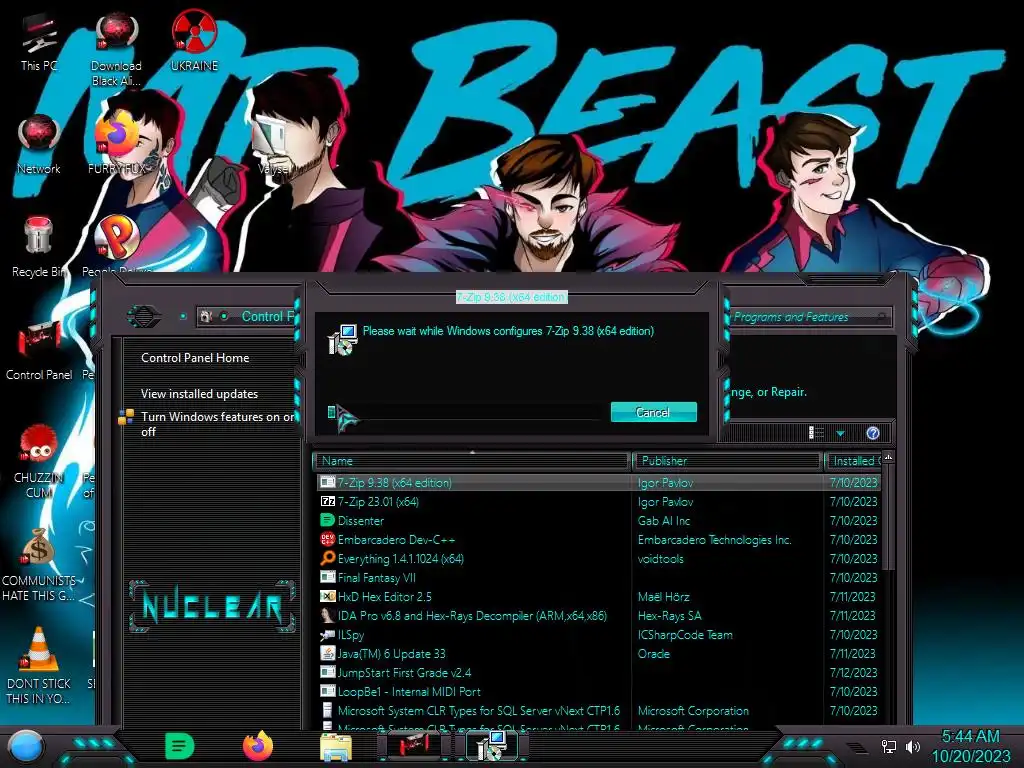1024x768 pixels.
Task: Open the CHUZZIN CUM desktop icon
Action: click(x=39, y=462)
